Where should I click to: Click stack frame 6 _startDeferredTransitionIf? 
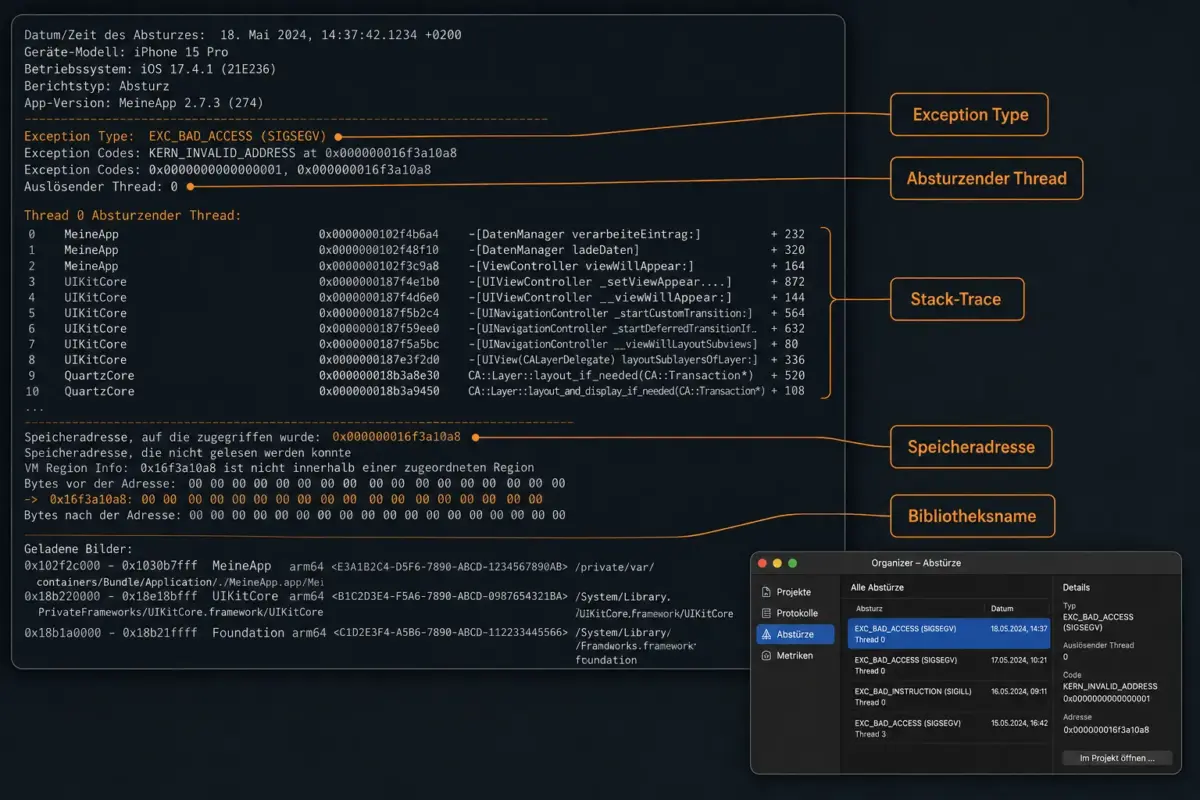pyautogui.click(x=416, y=328)
